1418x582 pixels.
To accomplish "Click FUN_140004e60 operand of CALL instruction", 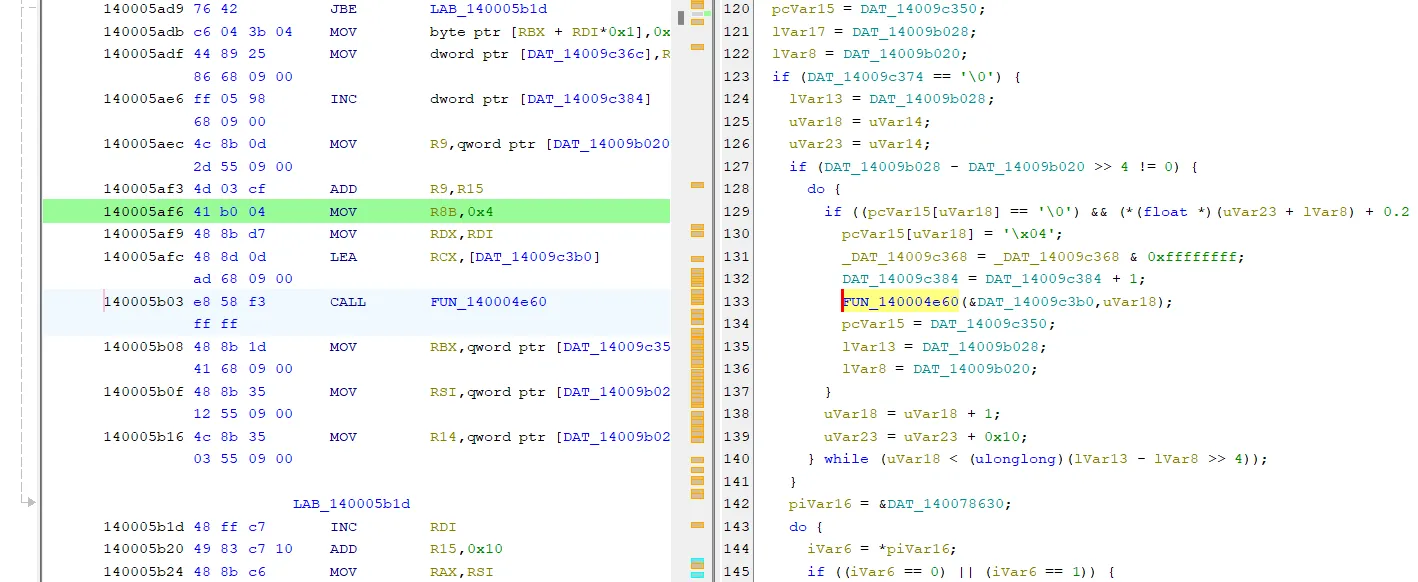I will [488, 302].
